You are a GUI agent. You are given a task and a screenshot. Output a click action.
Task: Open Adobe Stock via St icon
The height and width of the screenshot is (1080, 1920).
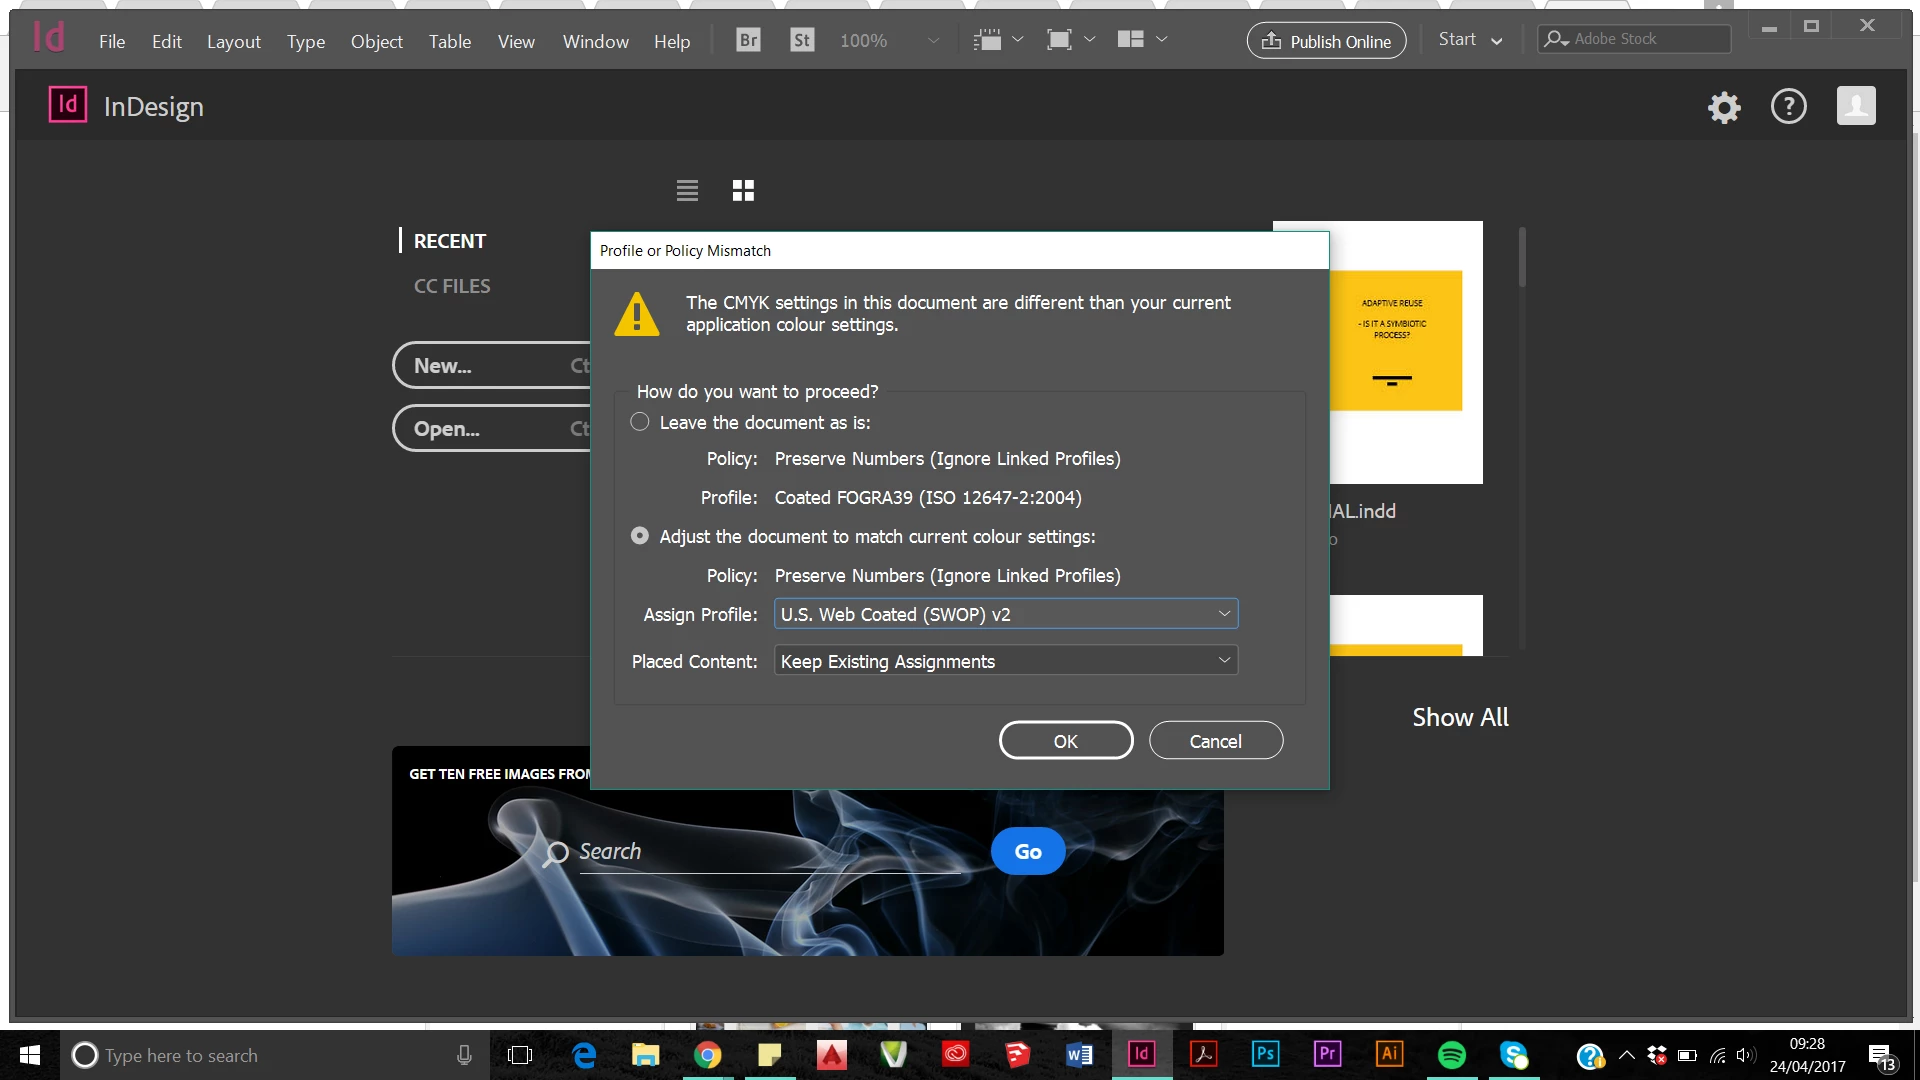(801, 40)
